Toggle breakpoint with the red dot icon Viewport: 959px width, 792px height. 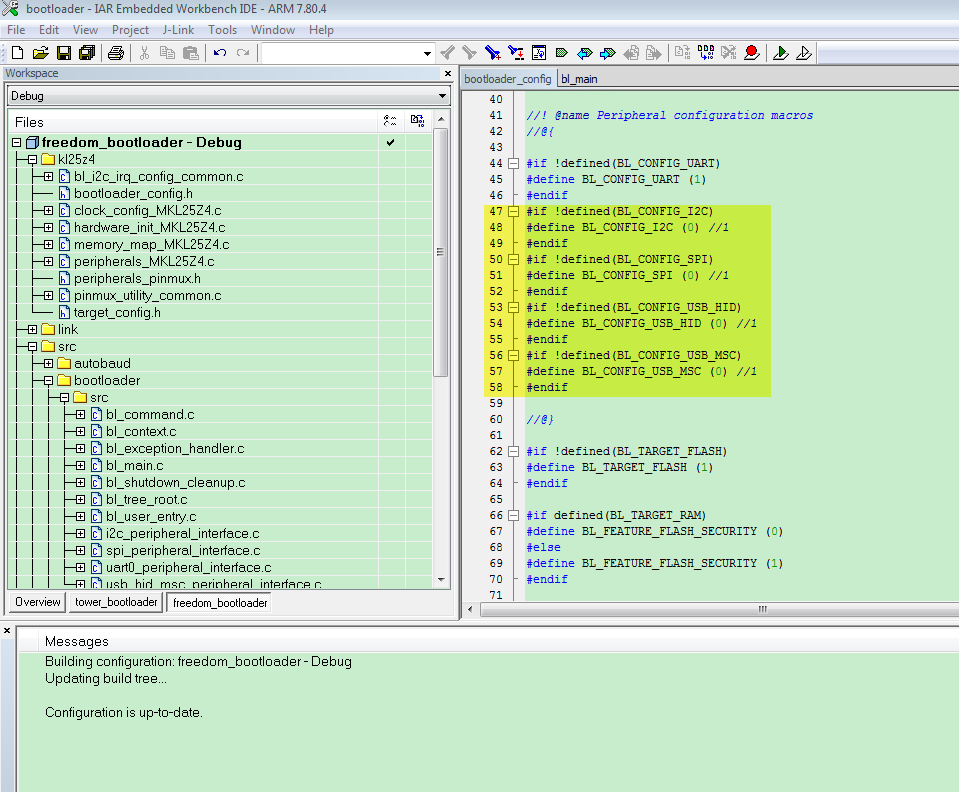point(752,53)
